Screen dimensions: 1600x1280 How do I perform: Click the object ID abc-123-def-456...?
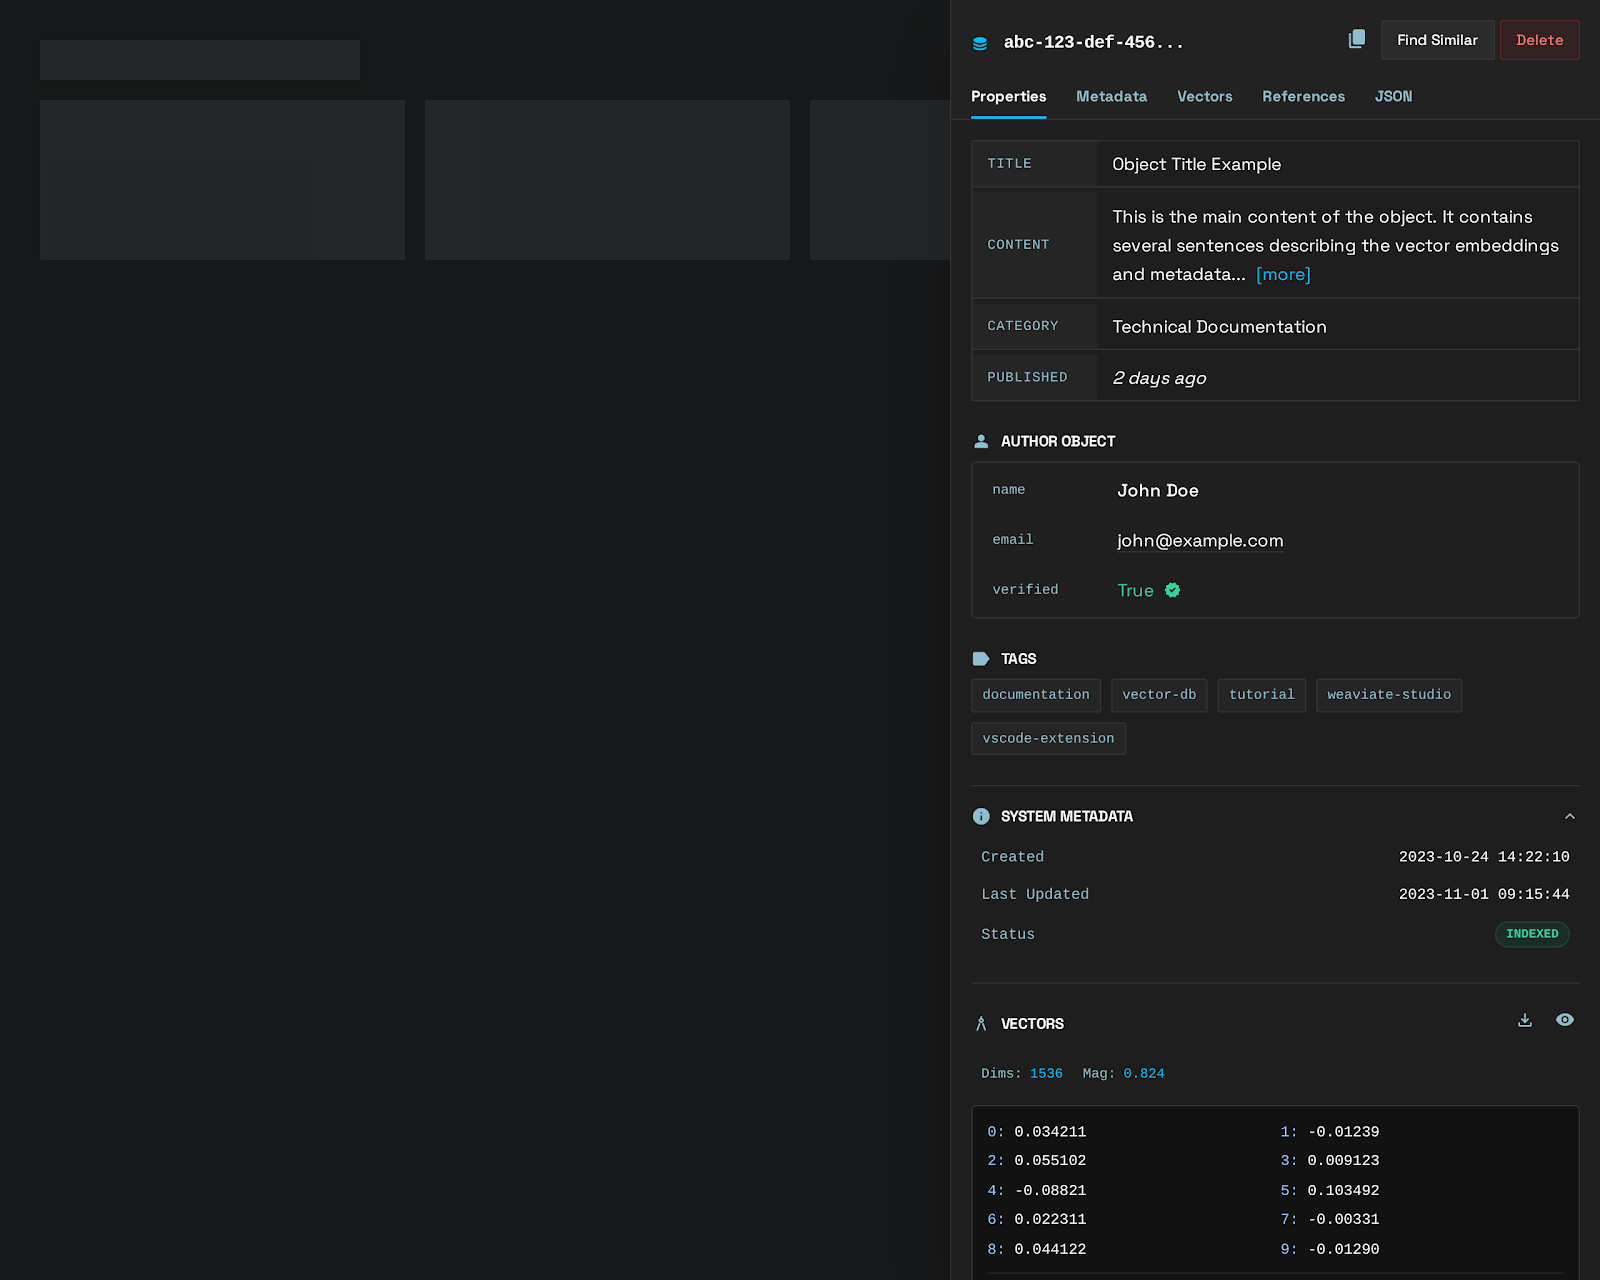point(1093,42)
